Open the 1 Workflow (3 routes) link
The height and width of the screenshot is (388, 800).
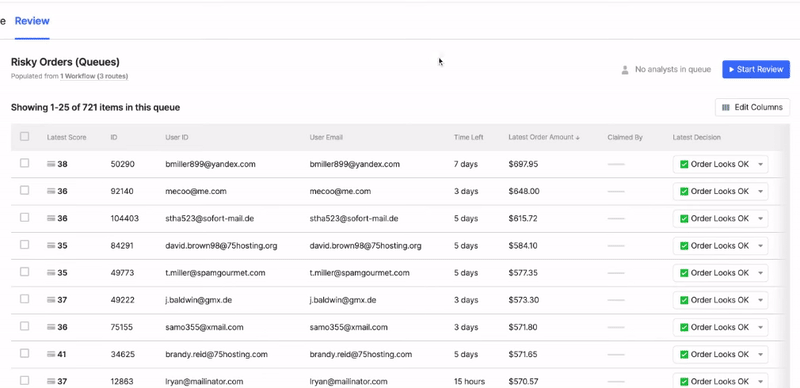94,77
